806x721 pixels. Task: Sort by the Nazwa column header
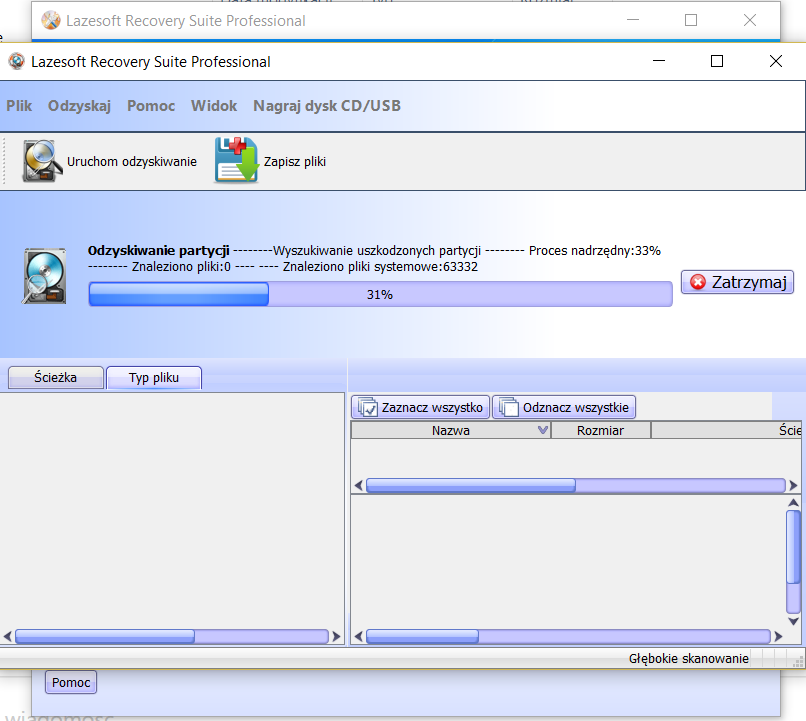tap(451, 430)
